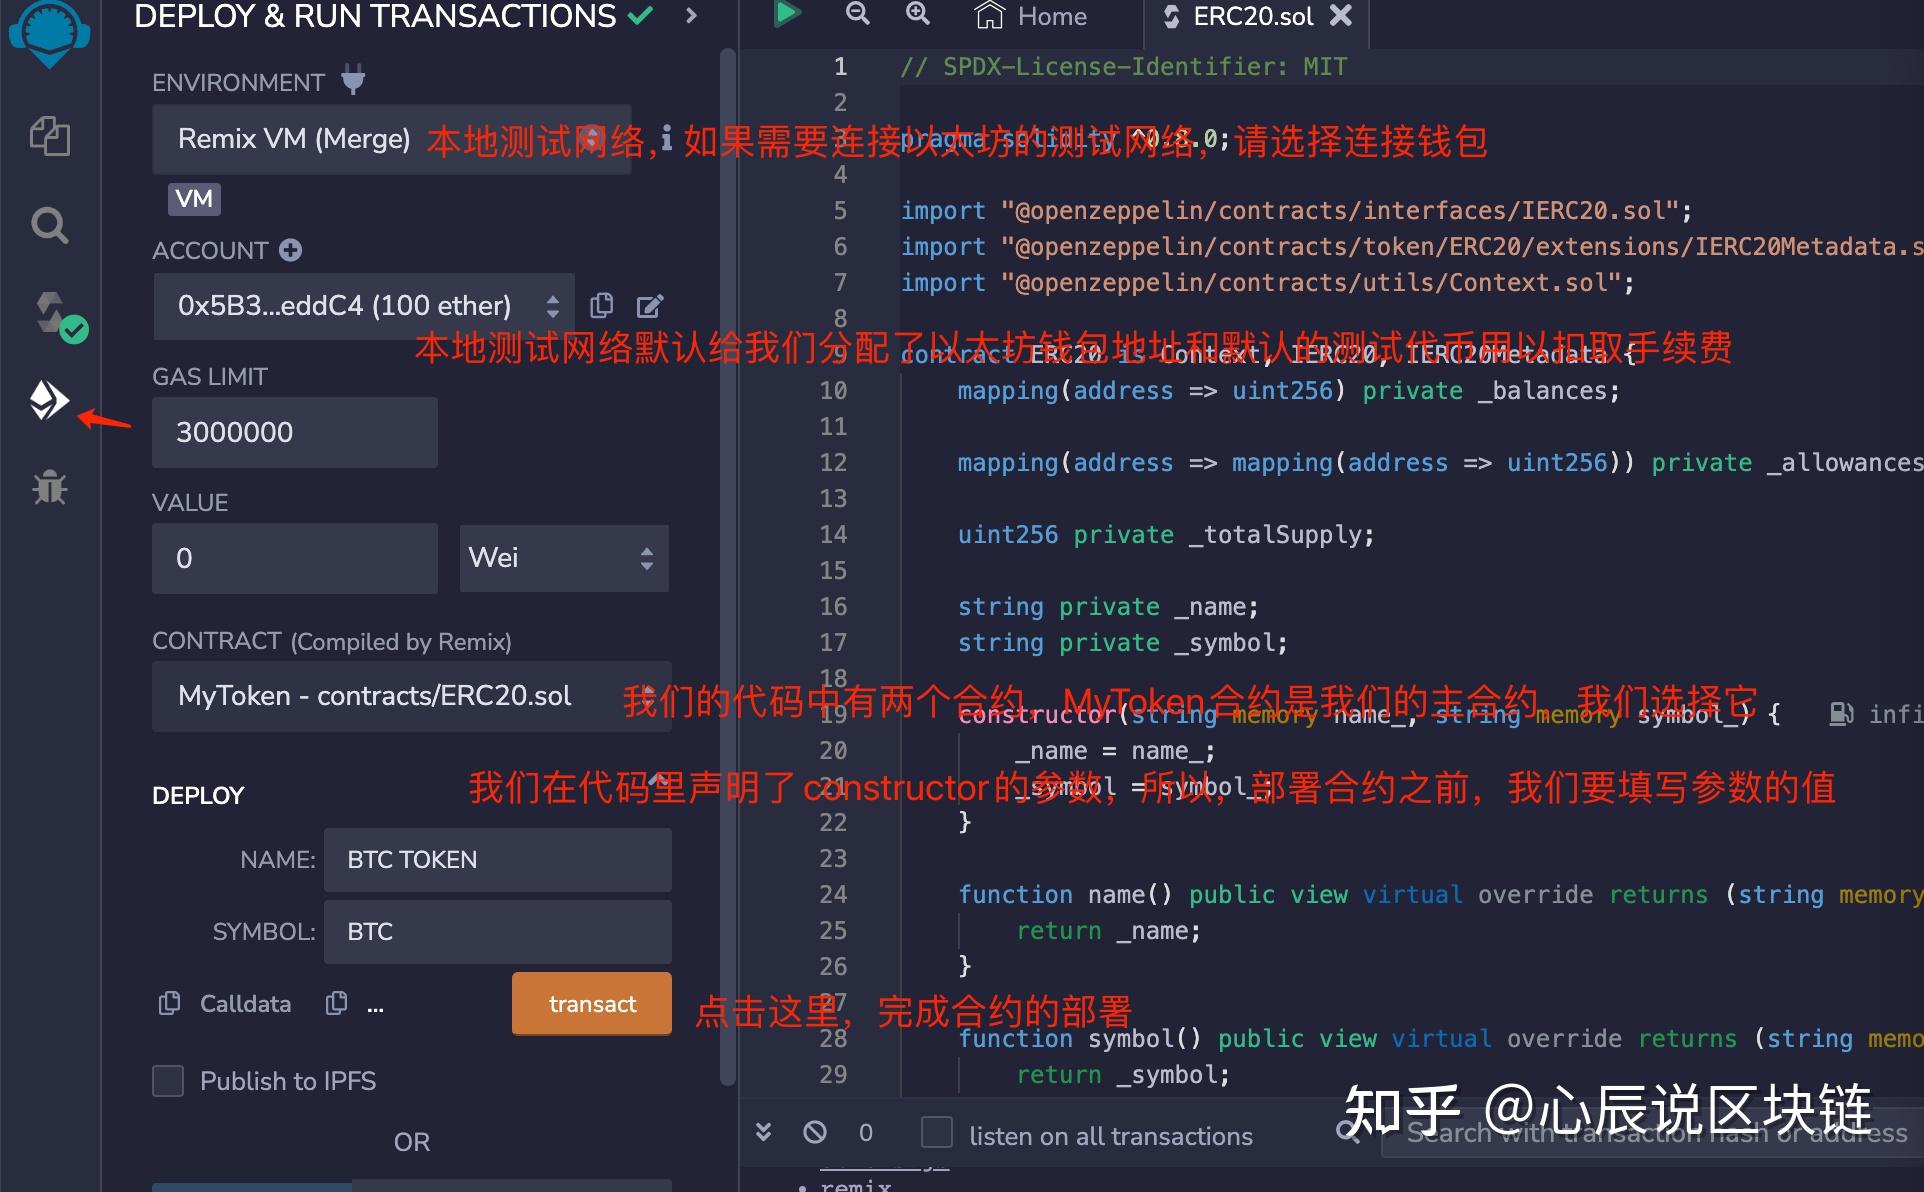Copy the account address
The height and width of the screenshot is (1192, 1924).
[601, 305]
